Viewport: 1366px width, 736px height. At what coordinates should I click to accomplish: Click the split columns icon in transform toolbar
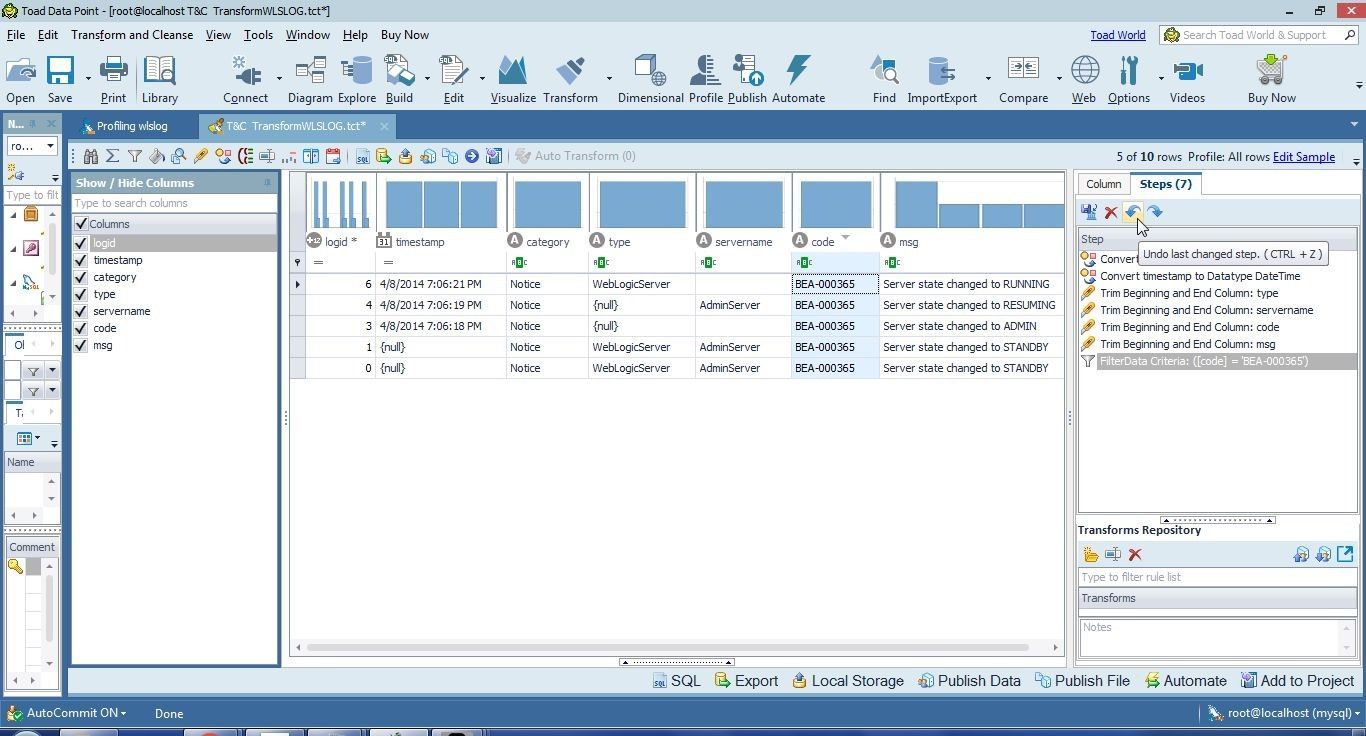(x=311, y=156)
